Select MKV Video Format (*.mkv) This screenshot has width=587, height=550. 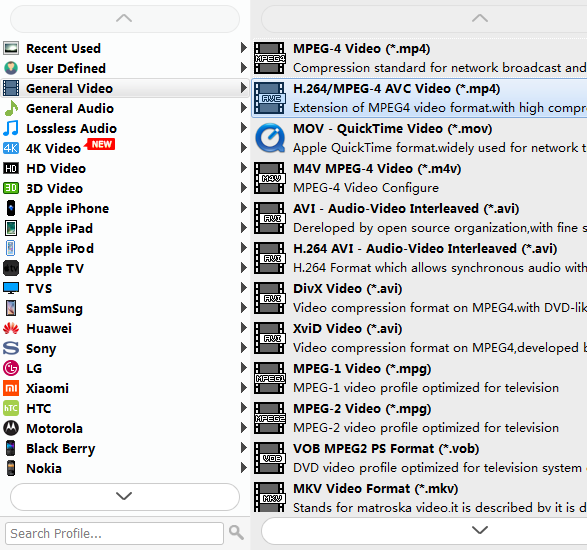coord(419,497)
